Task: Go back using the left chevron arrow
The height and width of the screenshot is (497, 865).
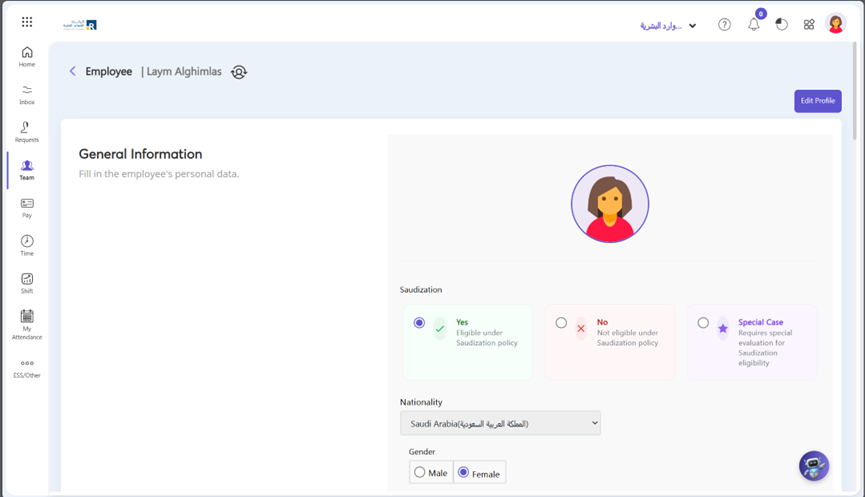Action: click(x=73, y=72)
